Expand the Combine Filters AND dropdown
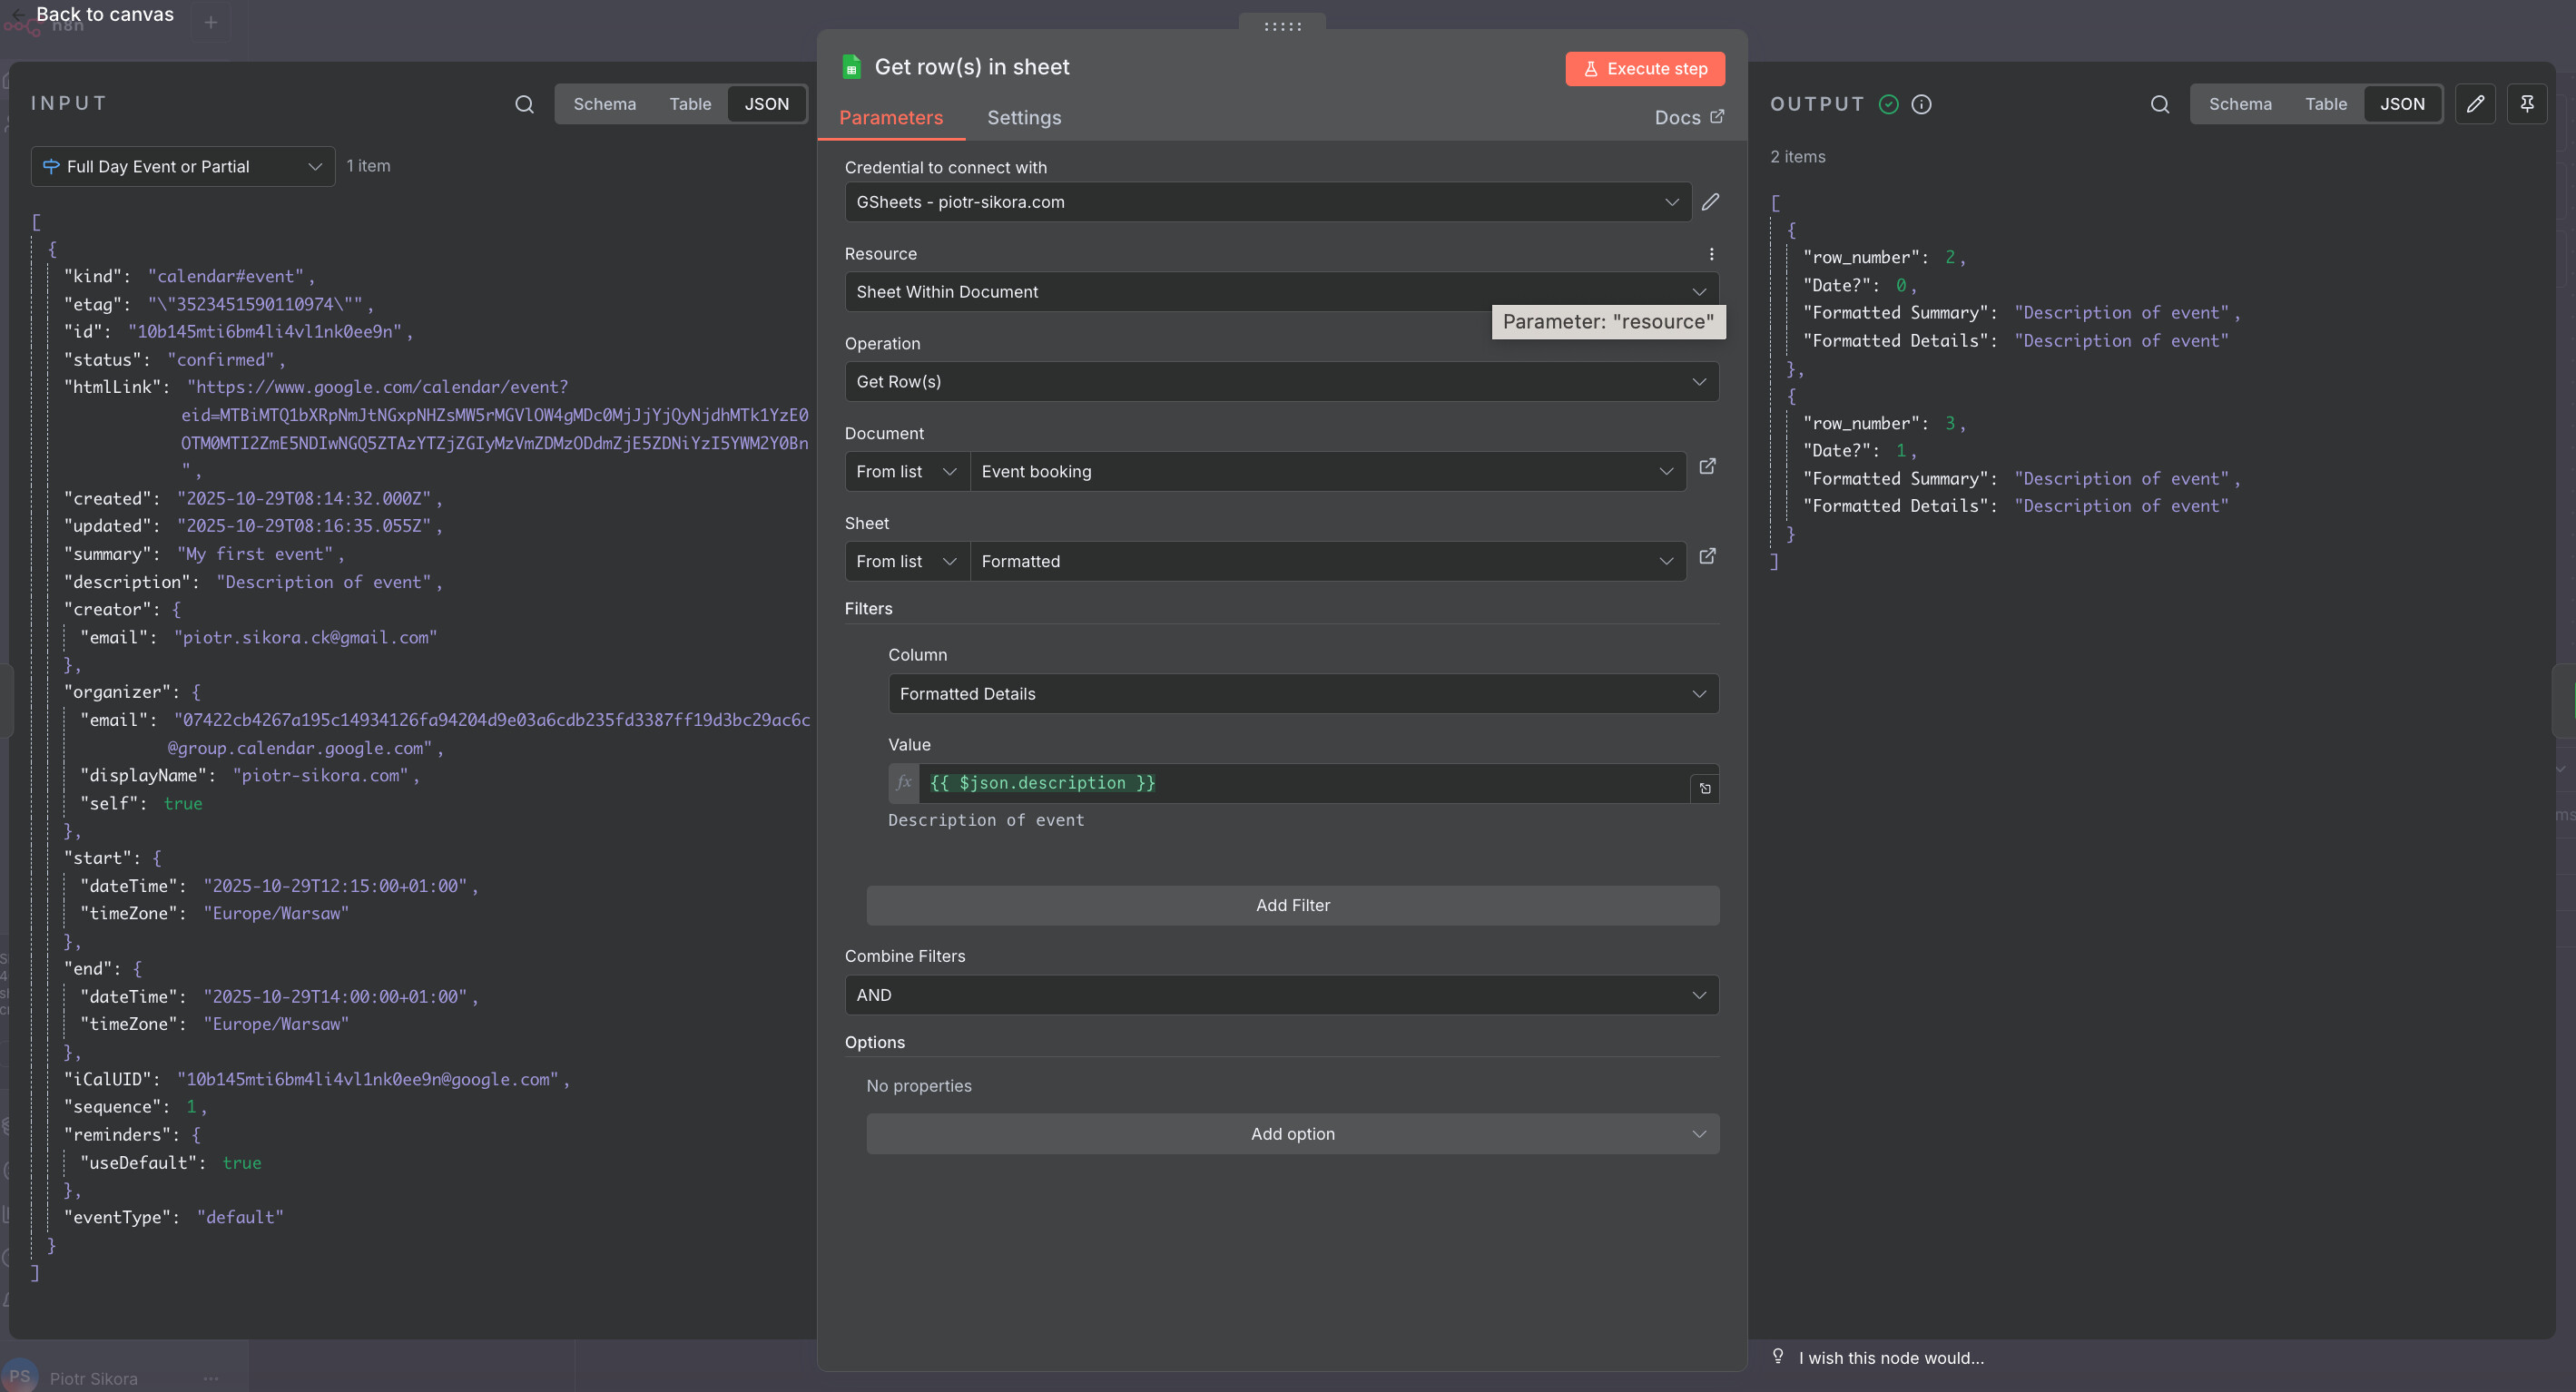The height and width of the screenshot is (1392, 2576). coord(1281,995)
